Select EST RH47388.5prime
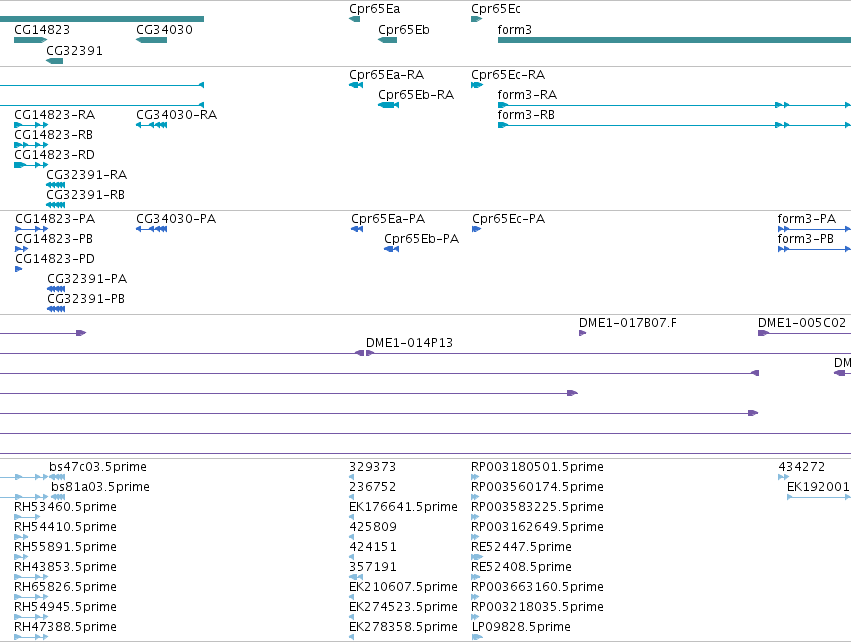This screenshot has width=851, height=642. pos(65,627)
